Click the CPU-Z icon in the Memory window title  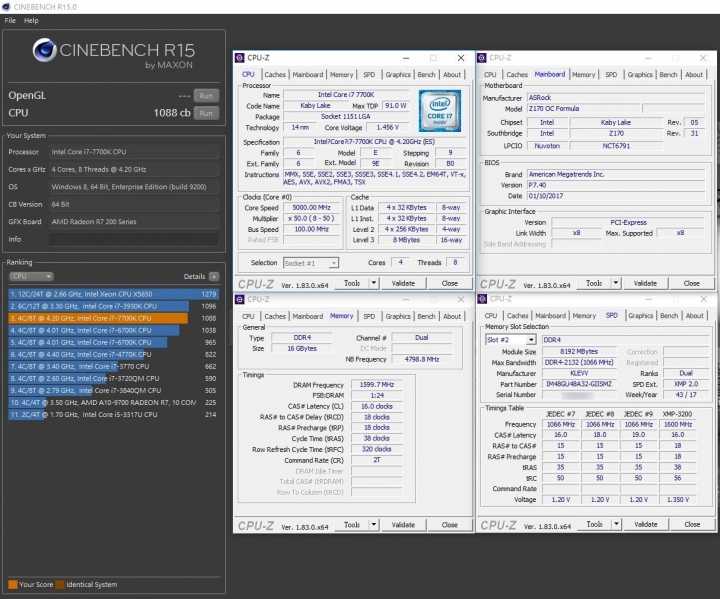240,300
